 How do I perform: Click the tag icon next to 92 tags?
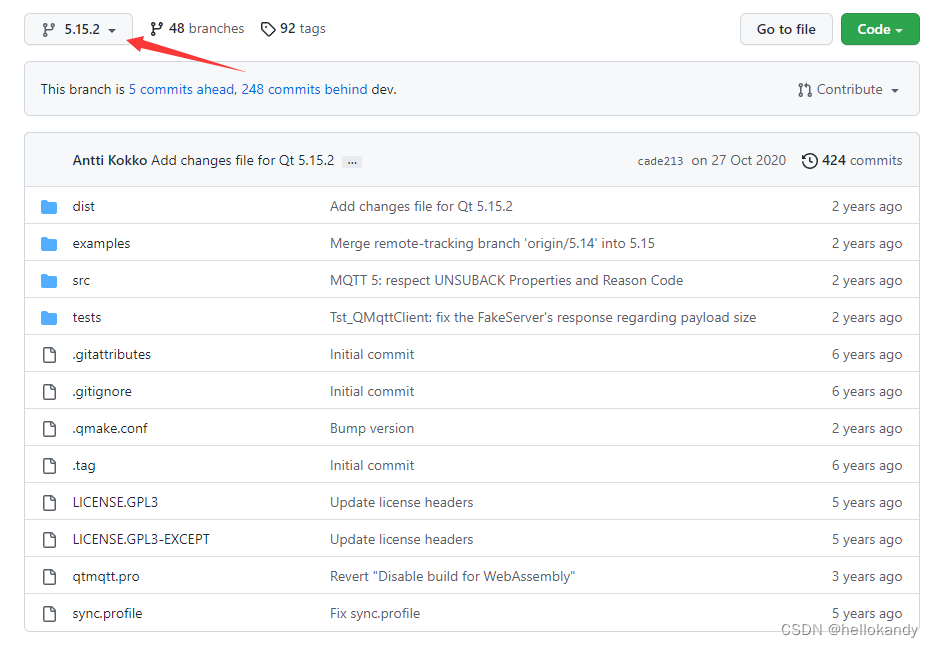click(267, 29)
